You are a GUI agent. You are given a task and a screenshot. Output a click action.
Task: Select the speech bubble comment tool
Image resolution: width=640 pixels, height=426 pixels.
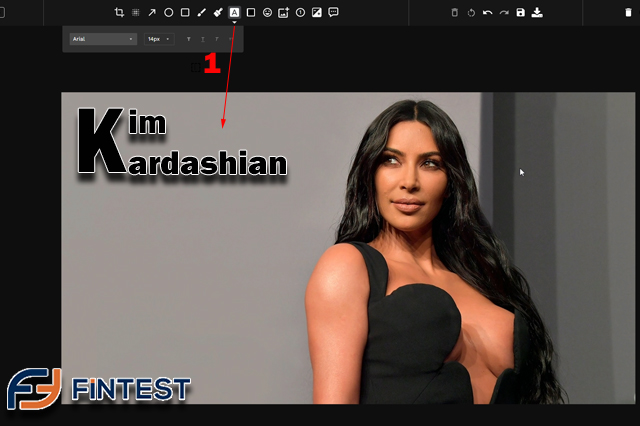point(333,12)
